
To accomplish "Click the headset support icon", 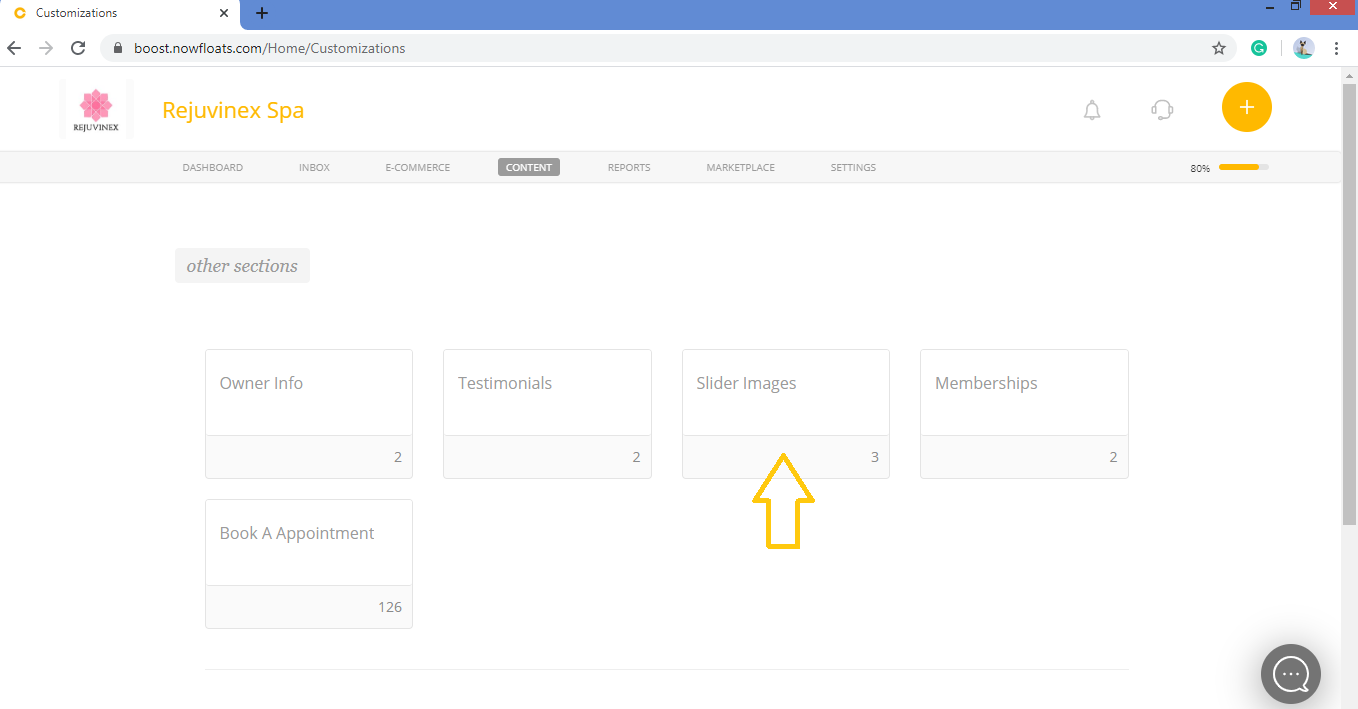I will click(x=1161, y=110).
